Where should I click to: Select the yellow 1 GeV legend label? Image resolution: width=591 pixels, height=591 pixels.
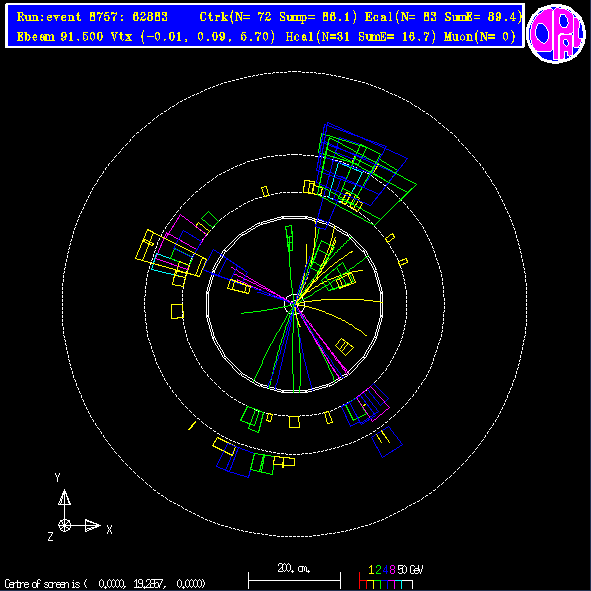[371, 570]
